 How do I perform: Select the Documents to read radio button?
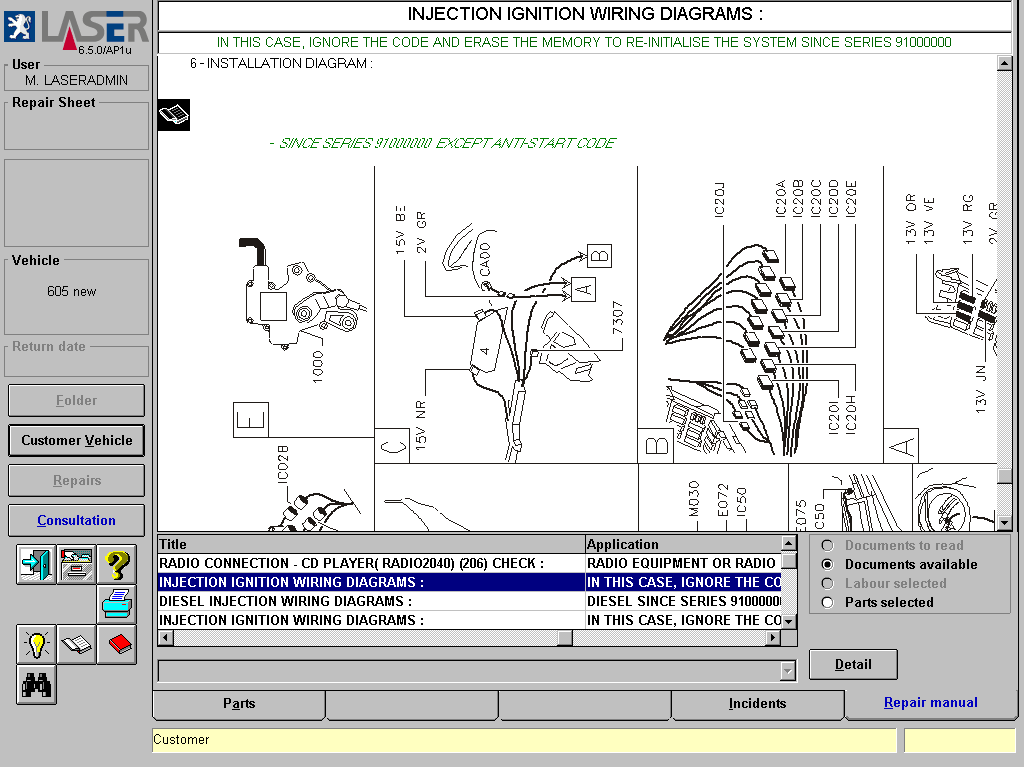pos(827,545)
